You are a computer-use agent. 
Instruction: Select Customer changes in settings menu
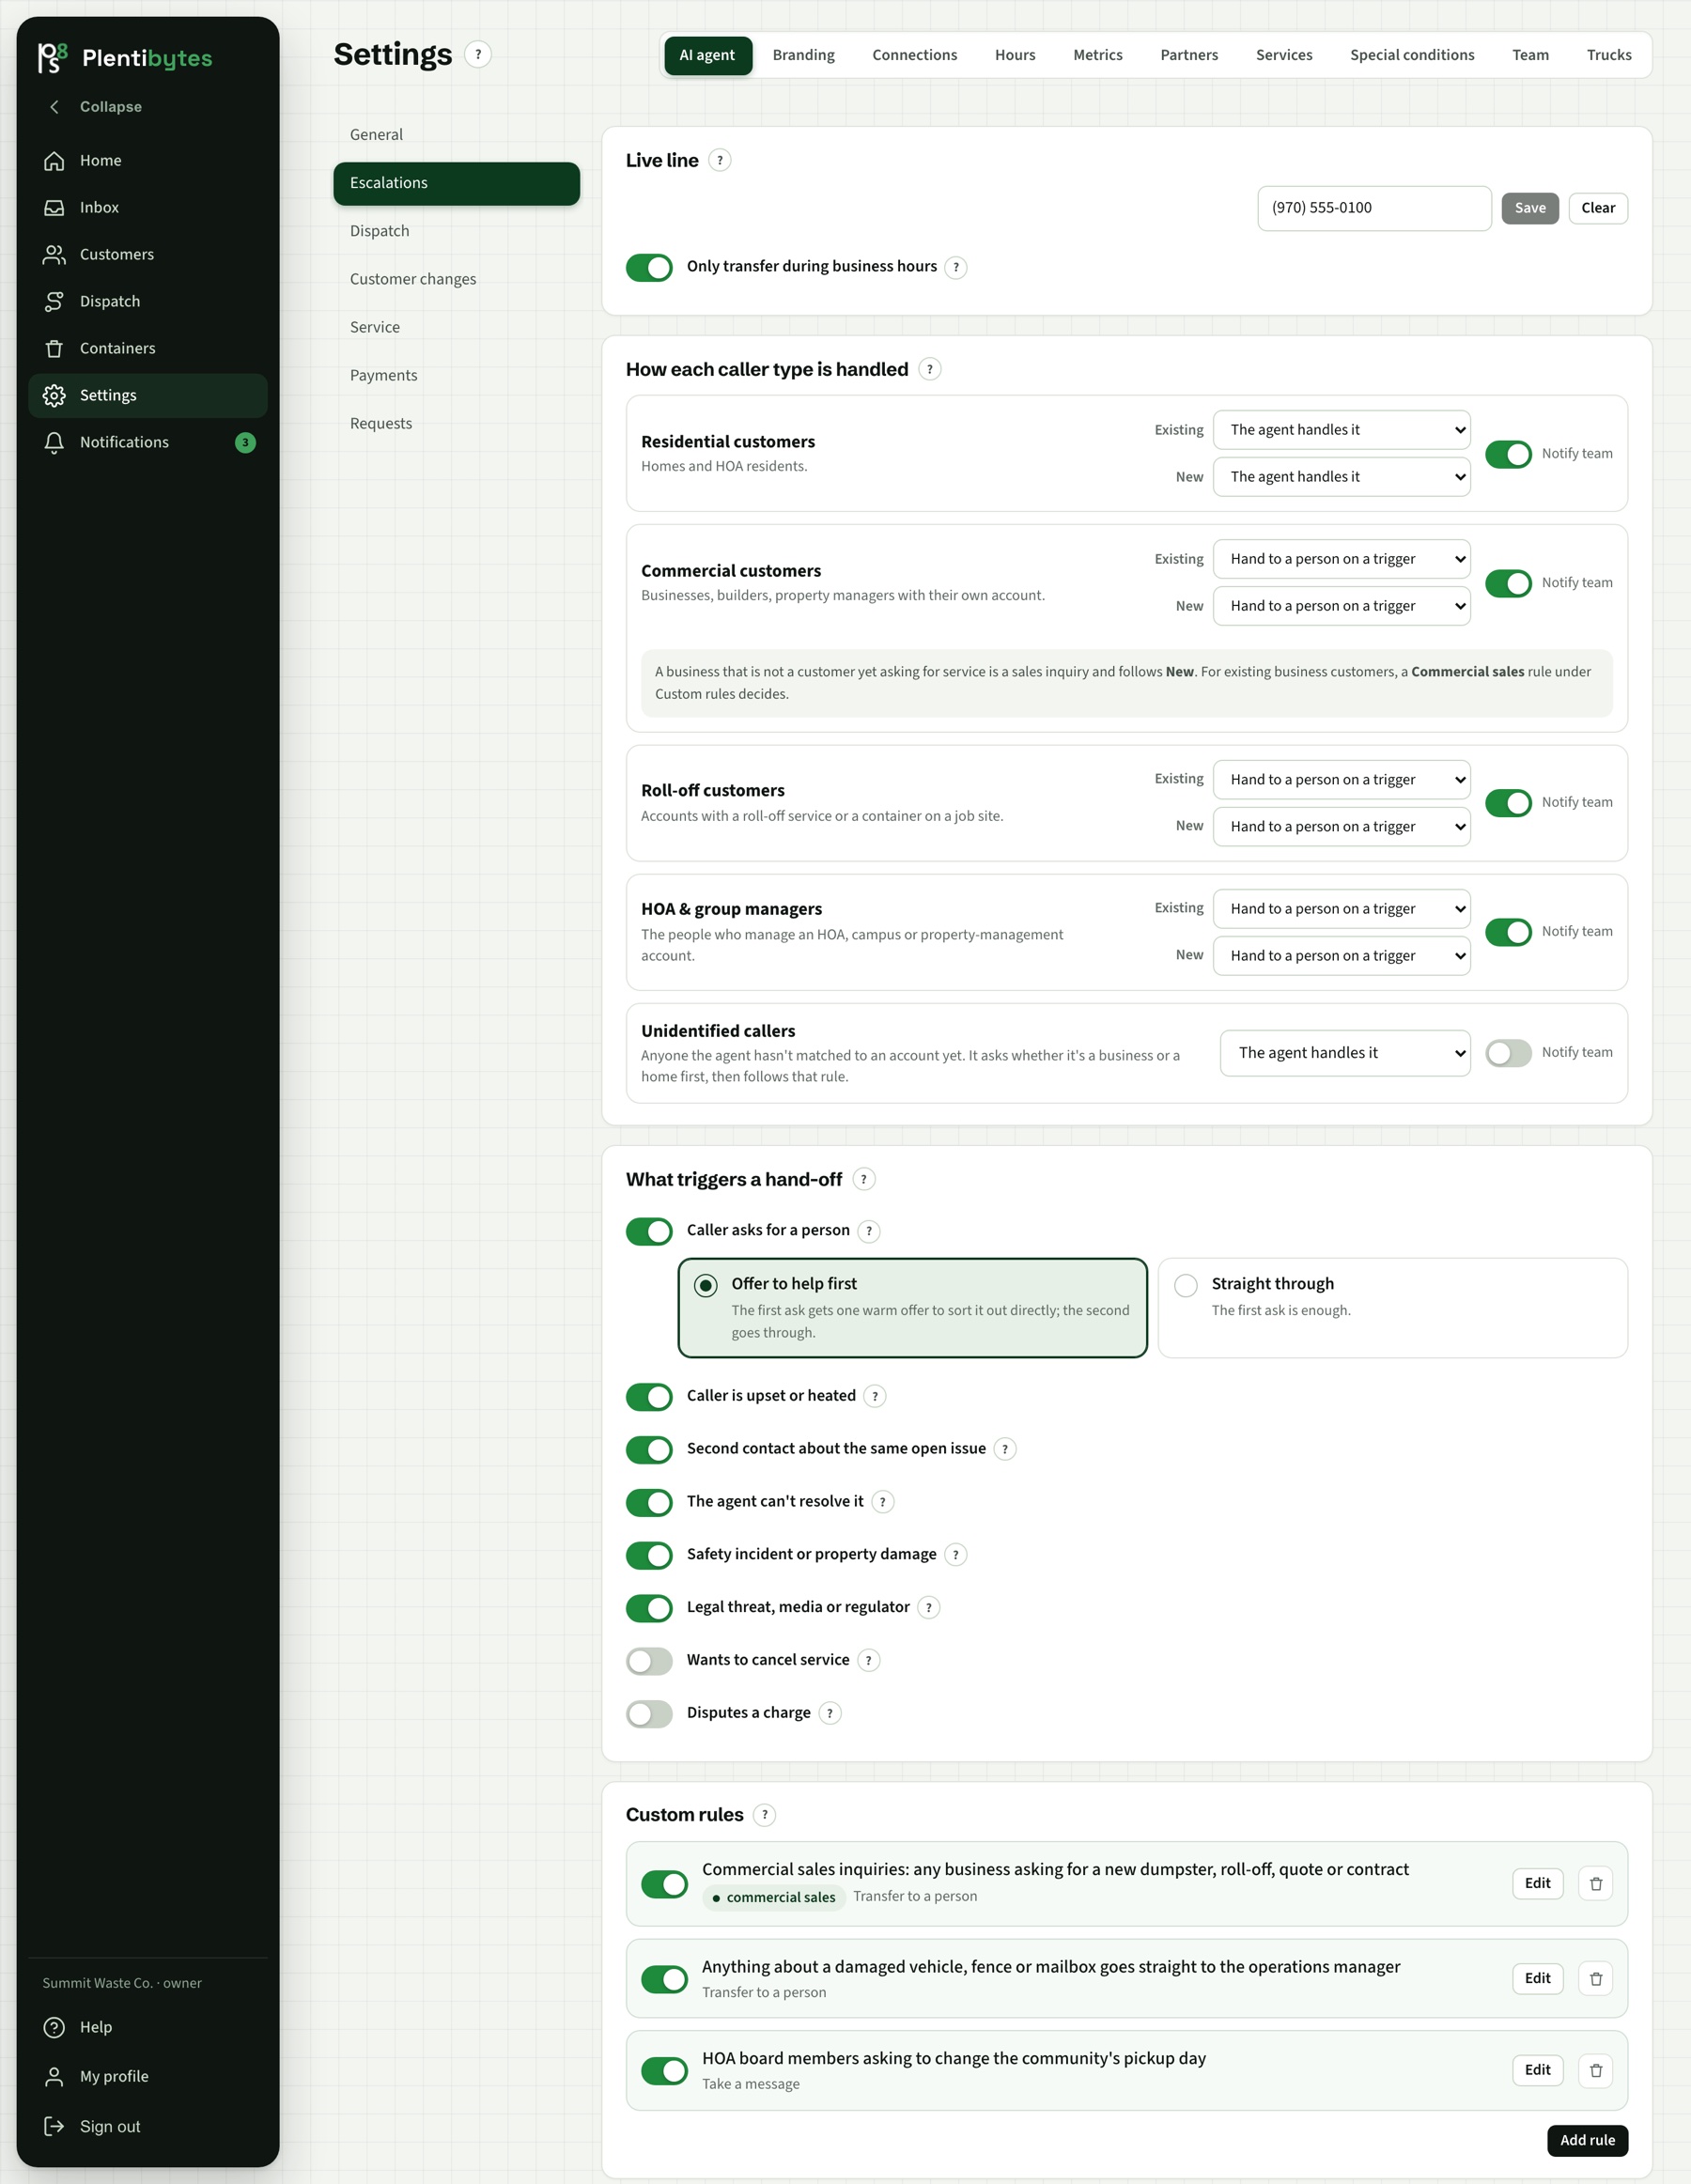pos(456,280)
